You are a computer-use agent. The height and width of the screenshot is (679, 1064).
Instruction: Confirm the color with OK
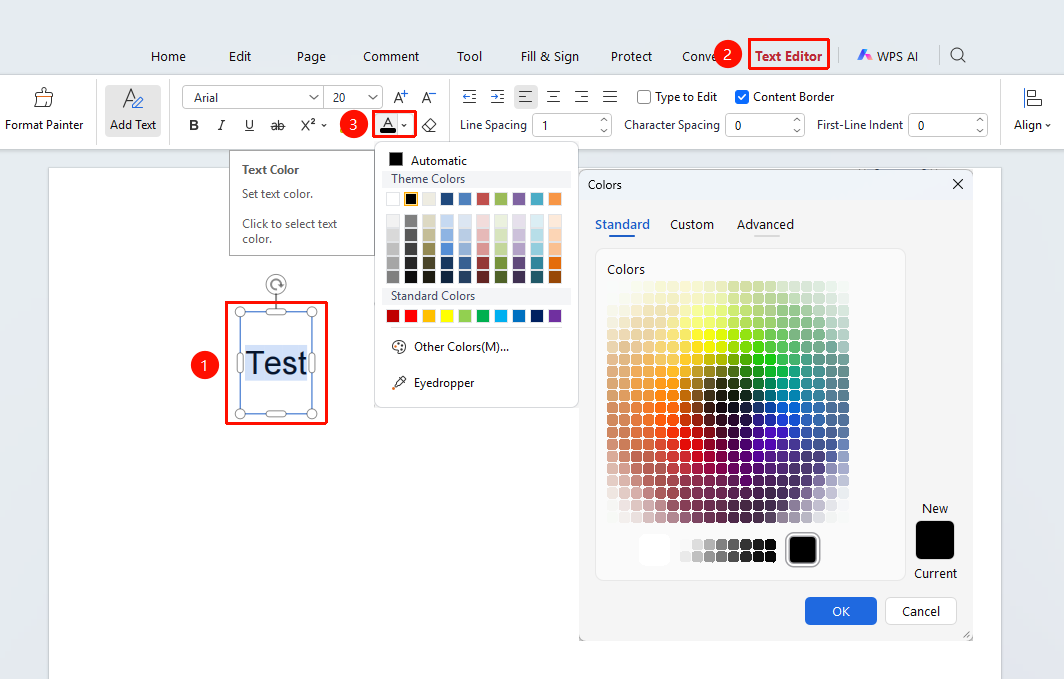coord(841,611)
